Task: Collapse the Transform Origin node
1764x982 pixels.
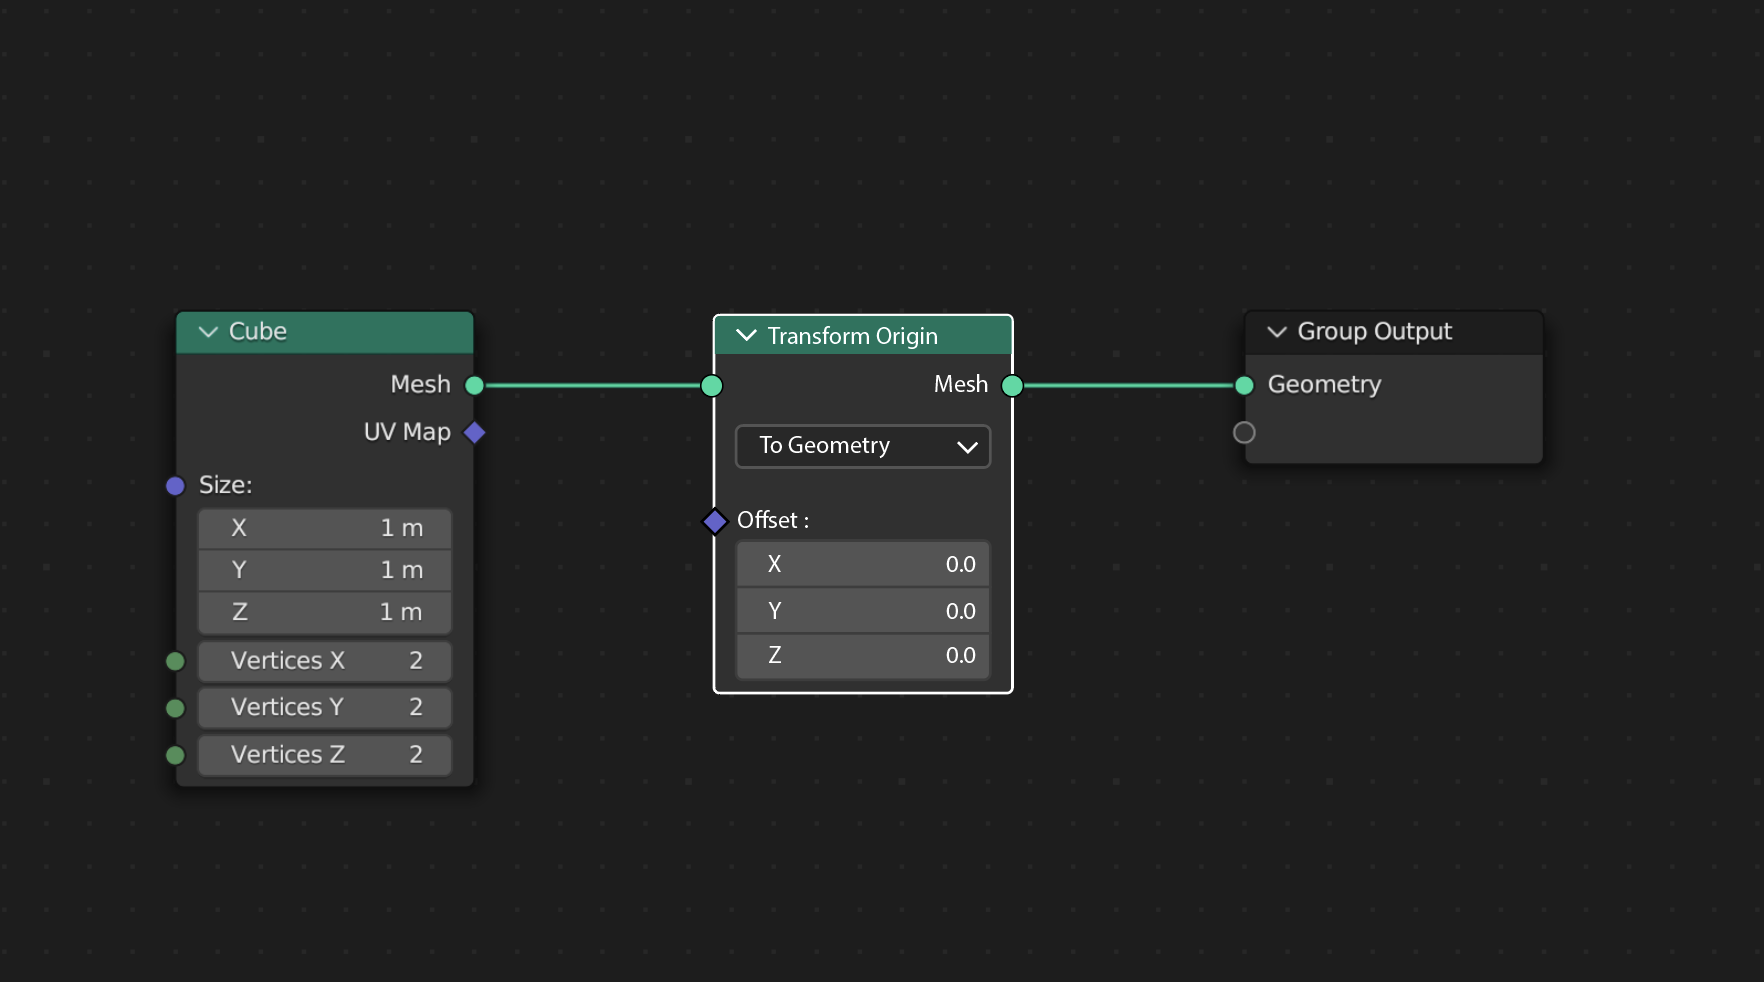Action: (746, 336)
